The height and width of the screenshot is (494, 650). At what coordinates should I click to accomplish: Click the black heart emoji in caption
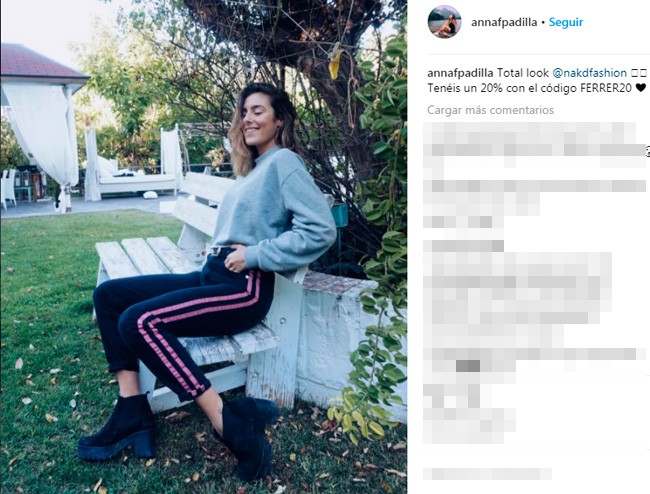coord(640,88)
